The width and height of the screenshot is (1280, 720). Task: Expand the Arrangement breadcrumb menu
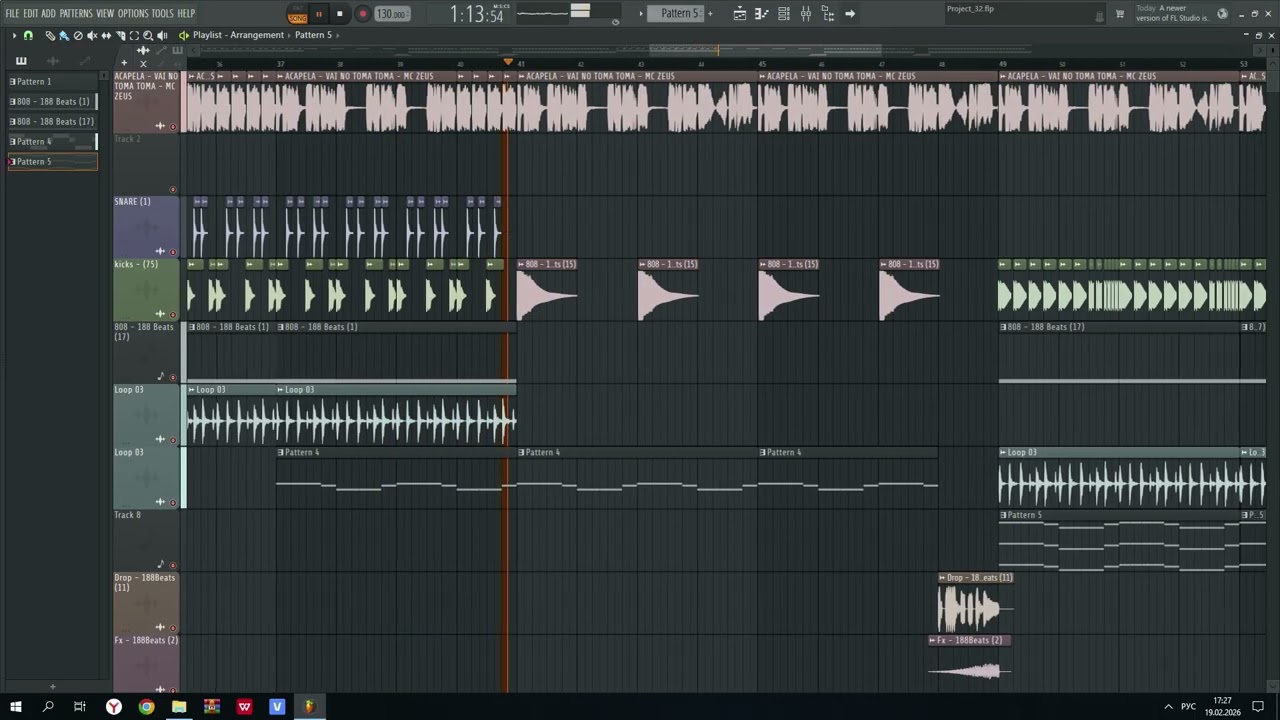point(289,35)
